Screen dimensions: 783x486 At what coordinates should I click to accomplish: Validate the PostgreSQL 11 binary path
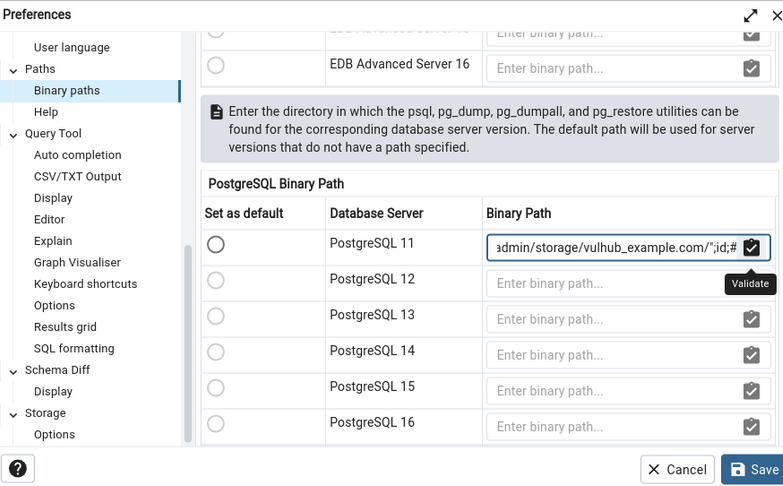[x=751, y=248]
